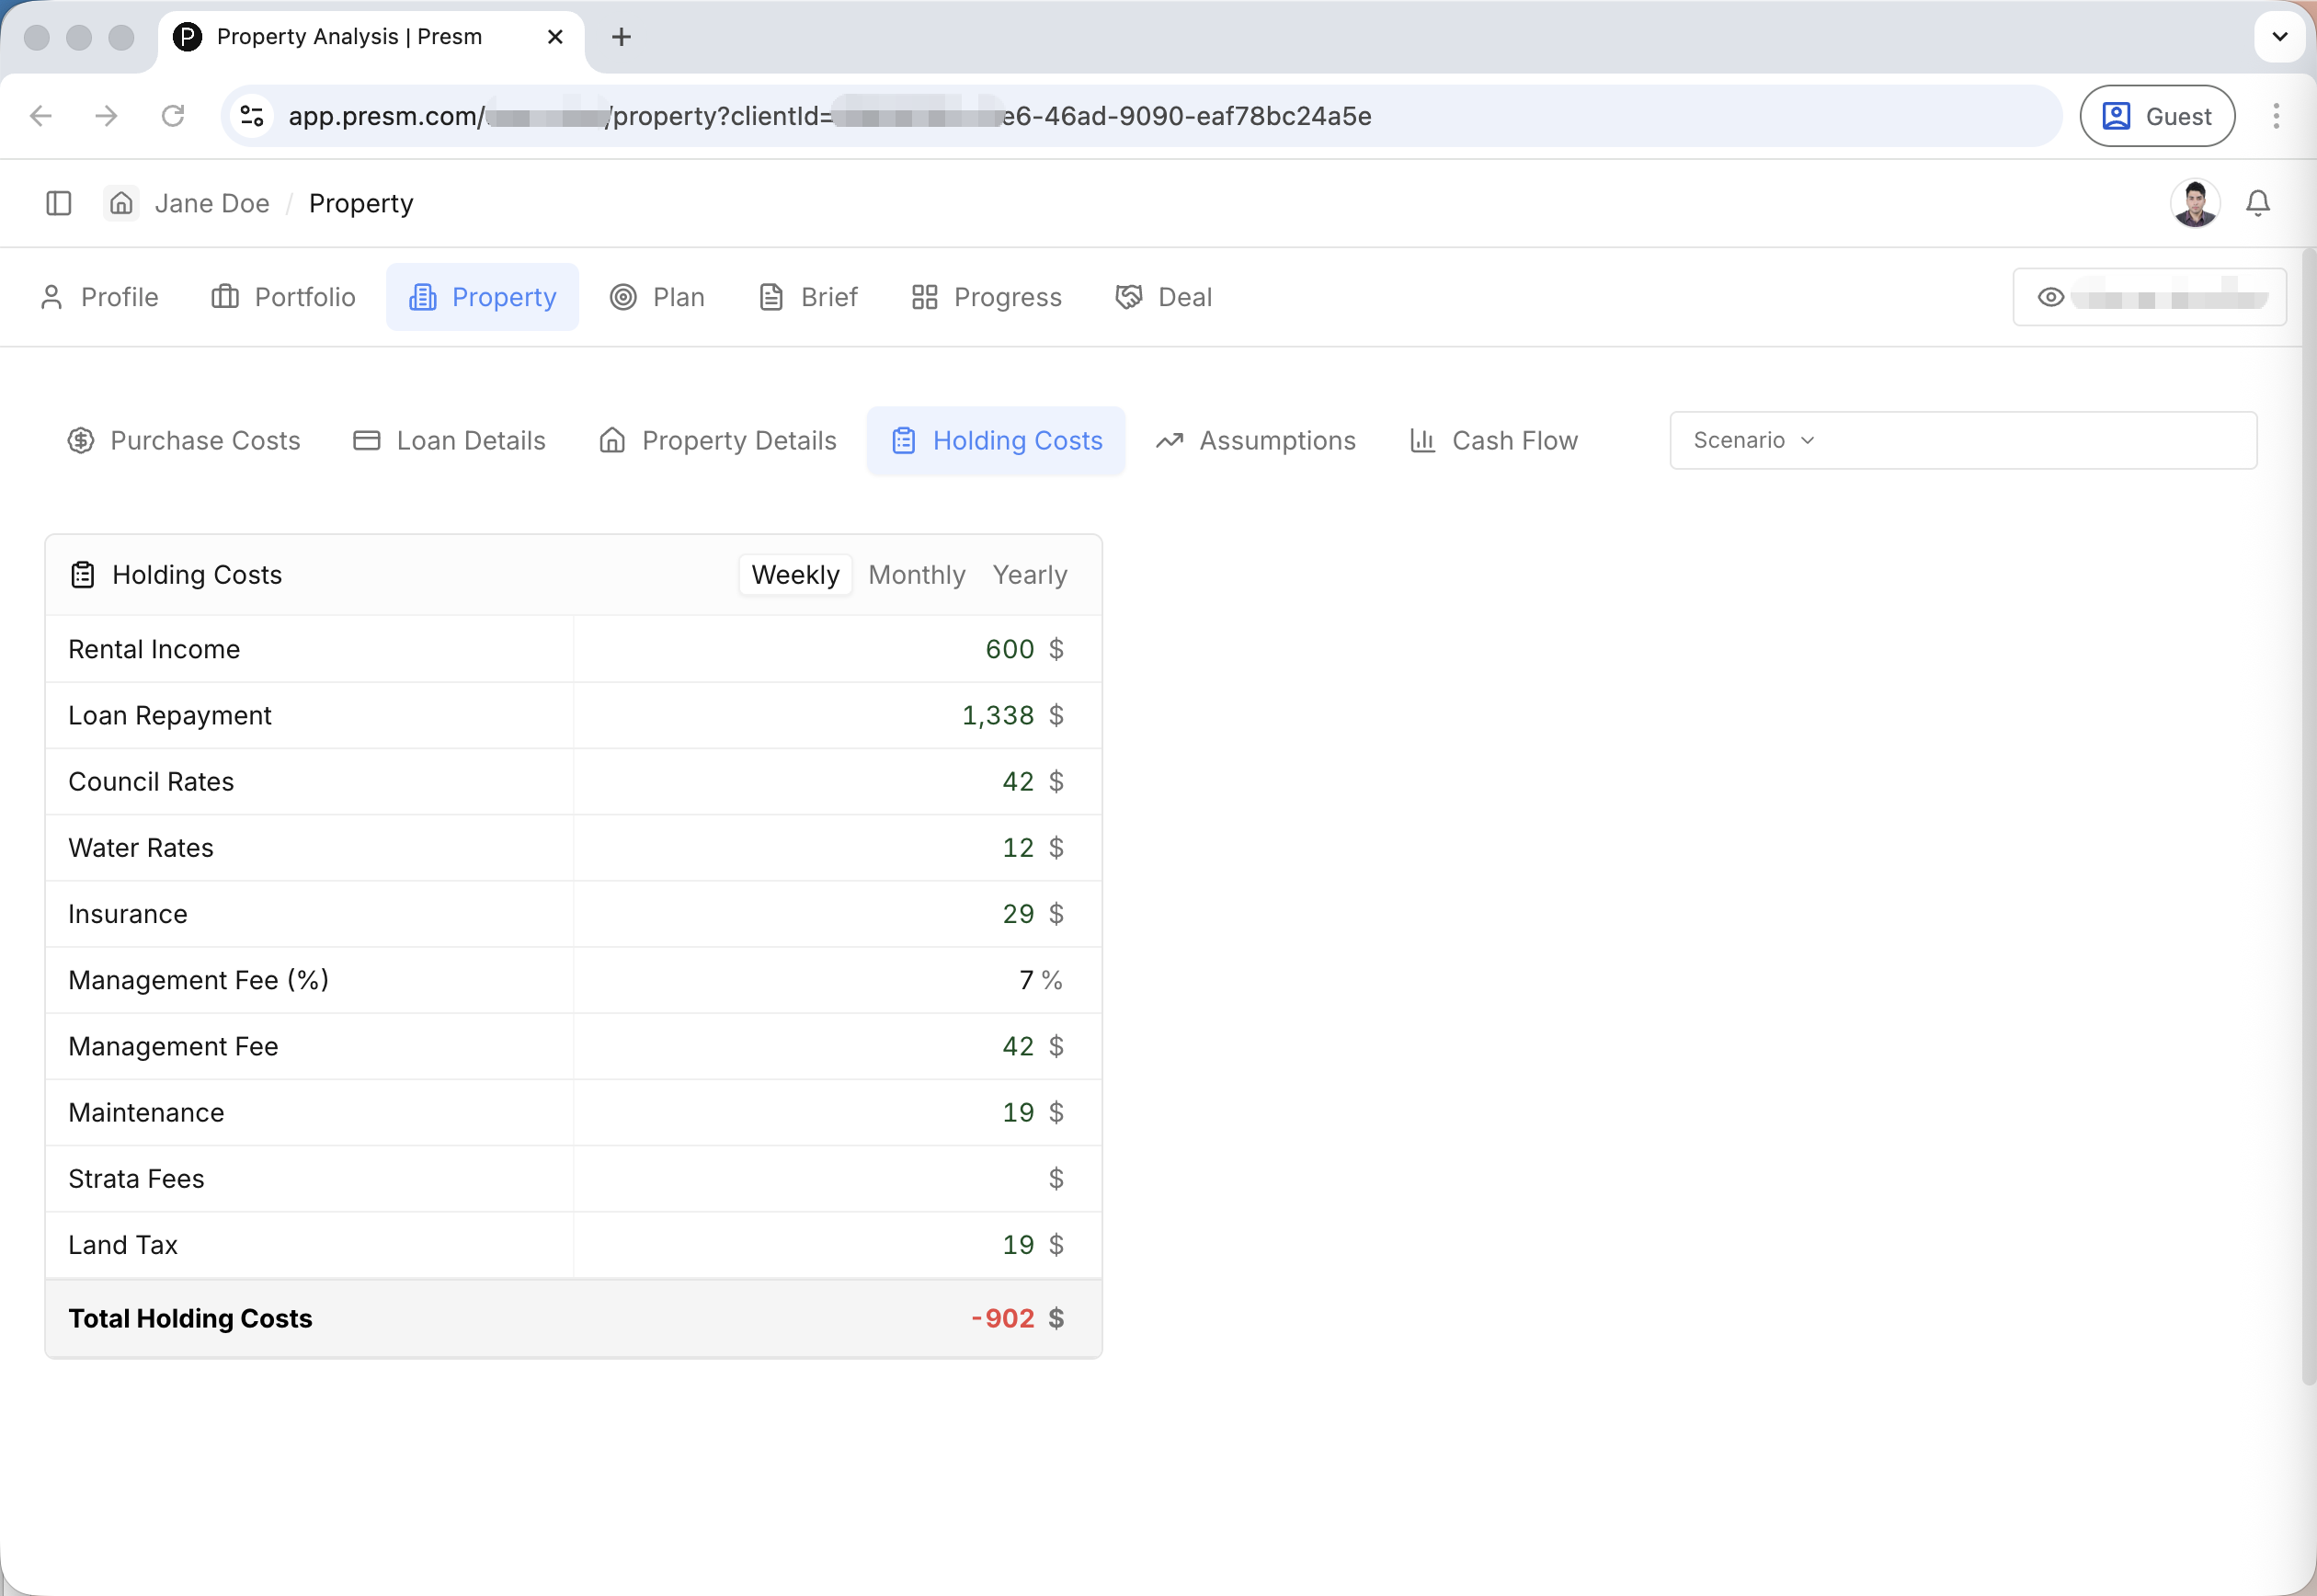Switch holding costs to Yearly view
Image resolution: width=2317 pixels, height=1596 pixels.
pyautogui.click(x=1029, y=575)
